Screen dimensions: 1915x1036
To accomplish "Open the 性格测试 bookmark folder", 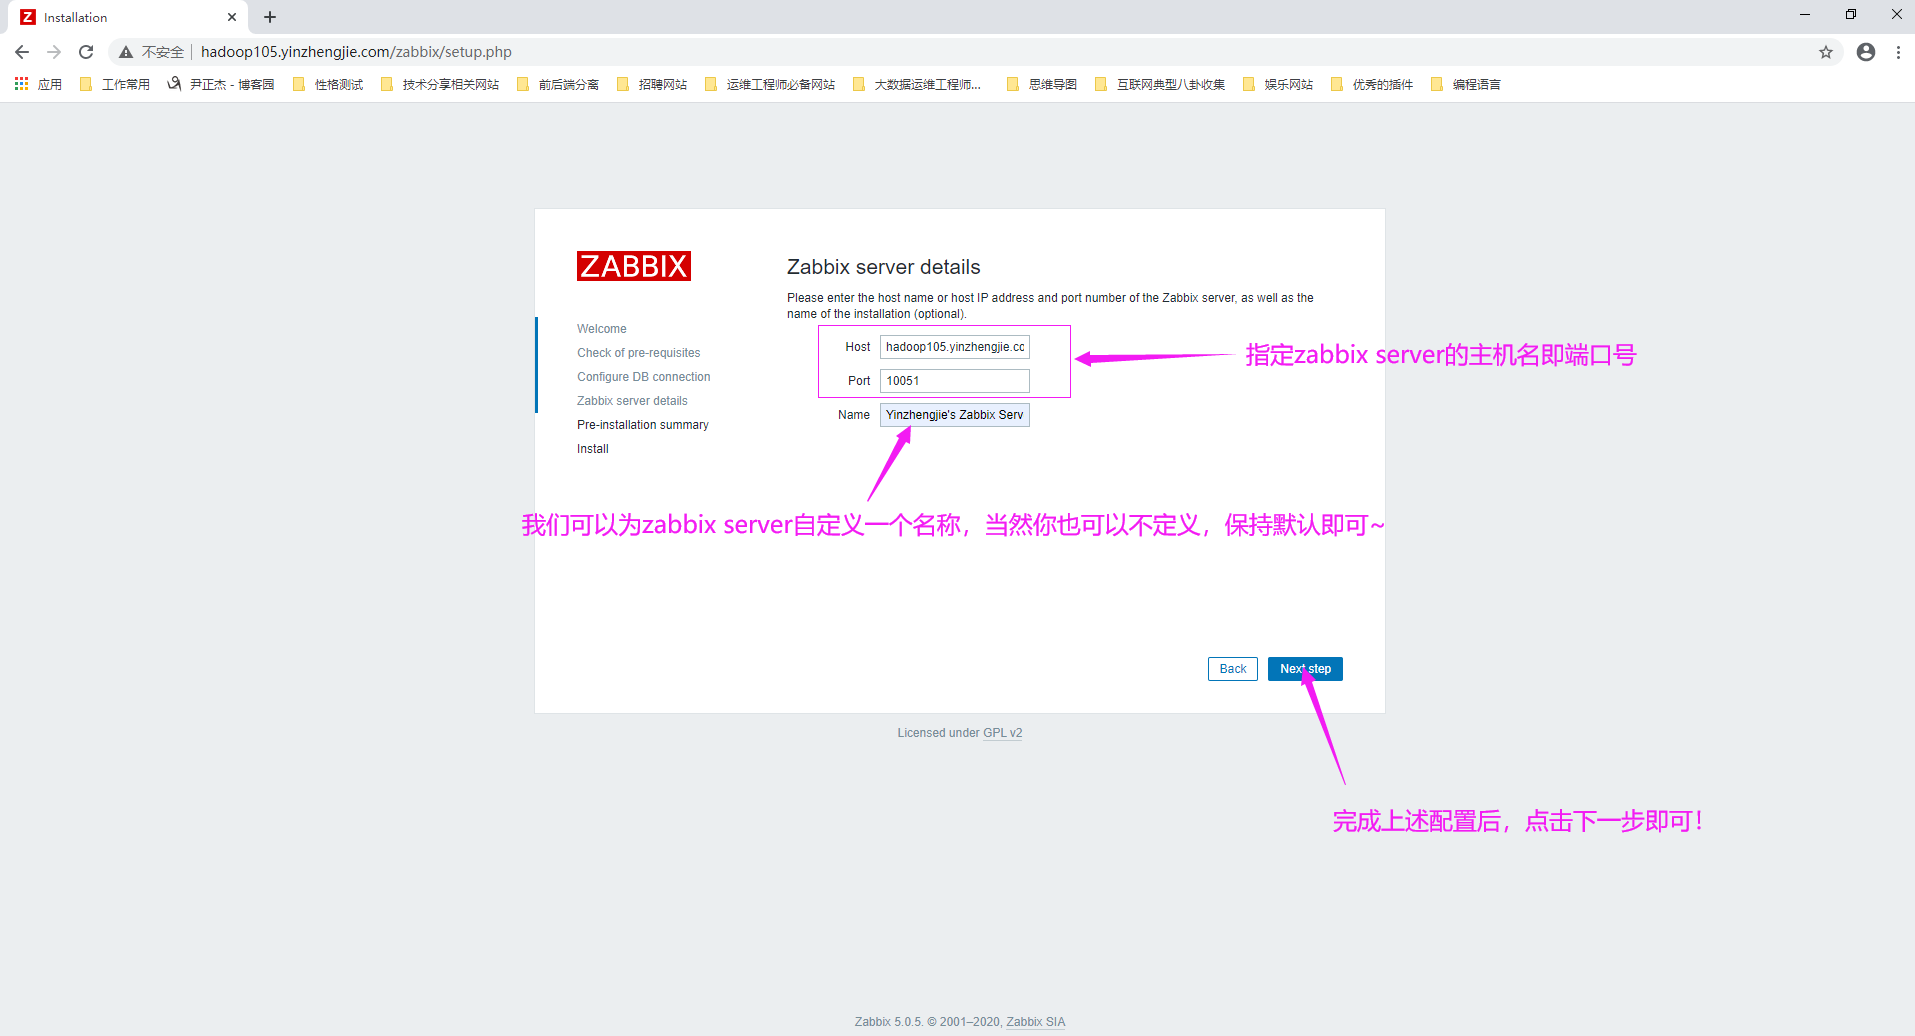I will (328, 84).
